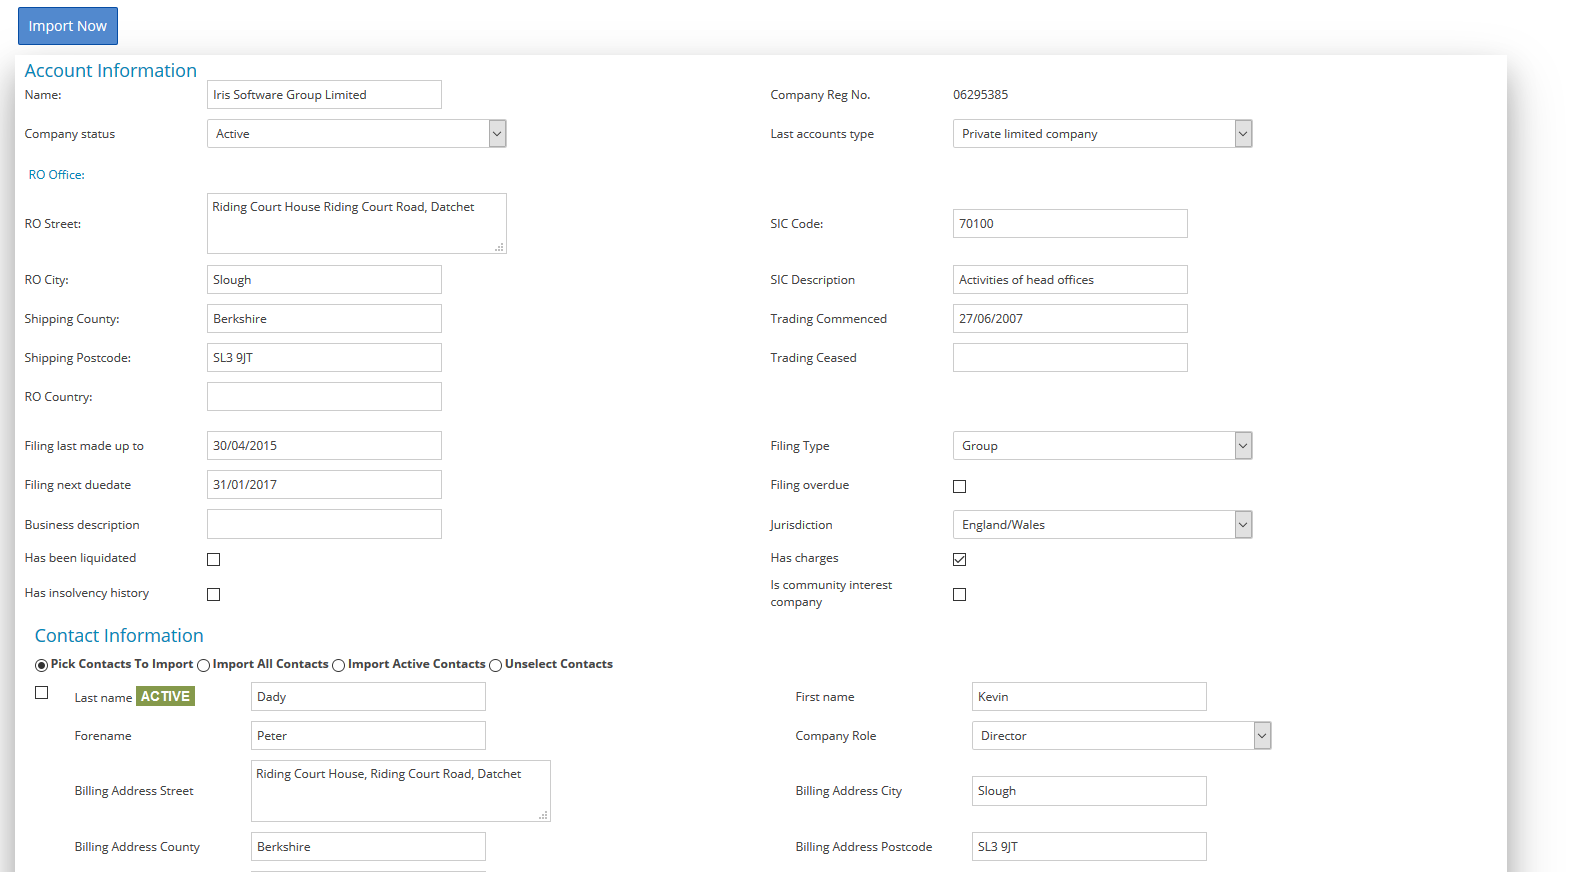Click the RO City field with Slough
This screenshot has width=1574, height=872.
(324, 280)
